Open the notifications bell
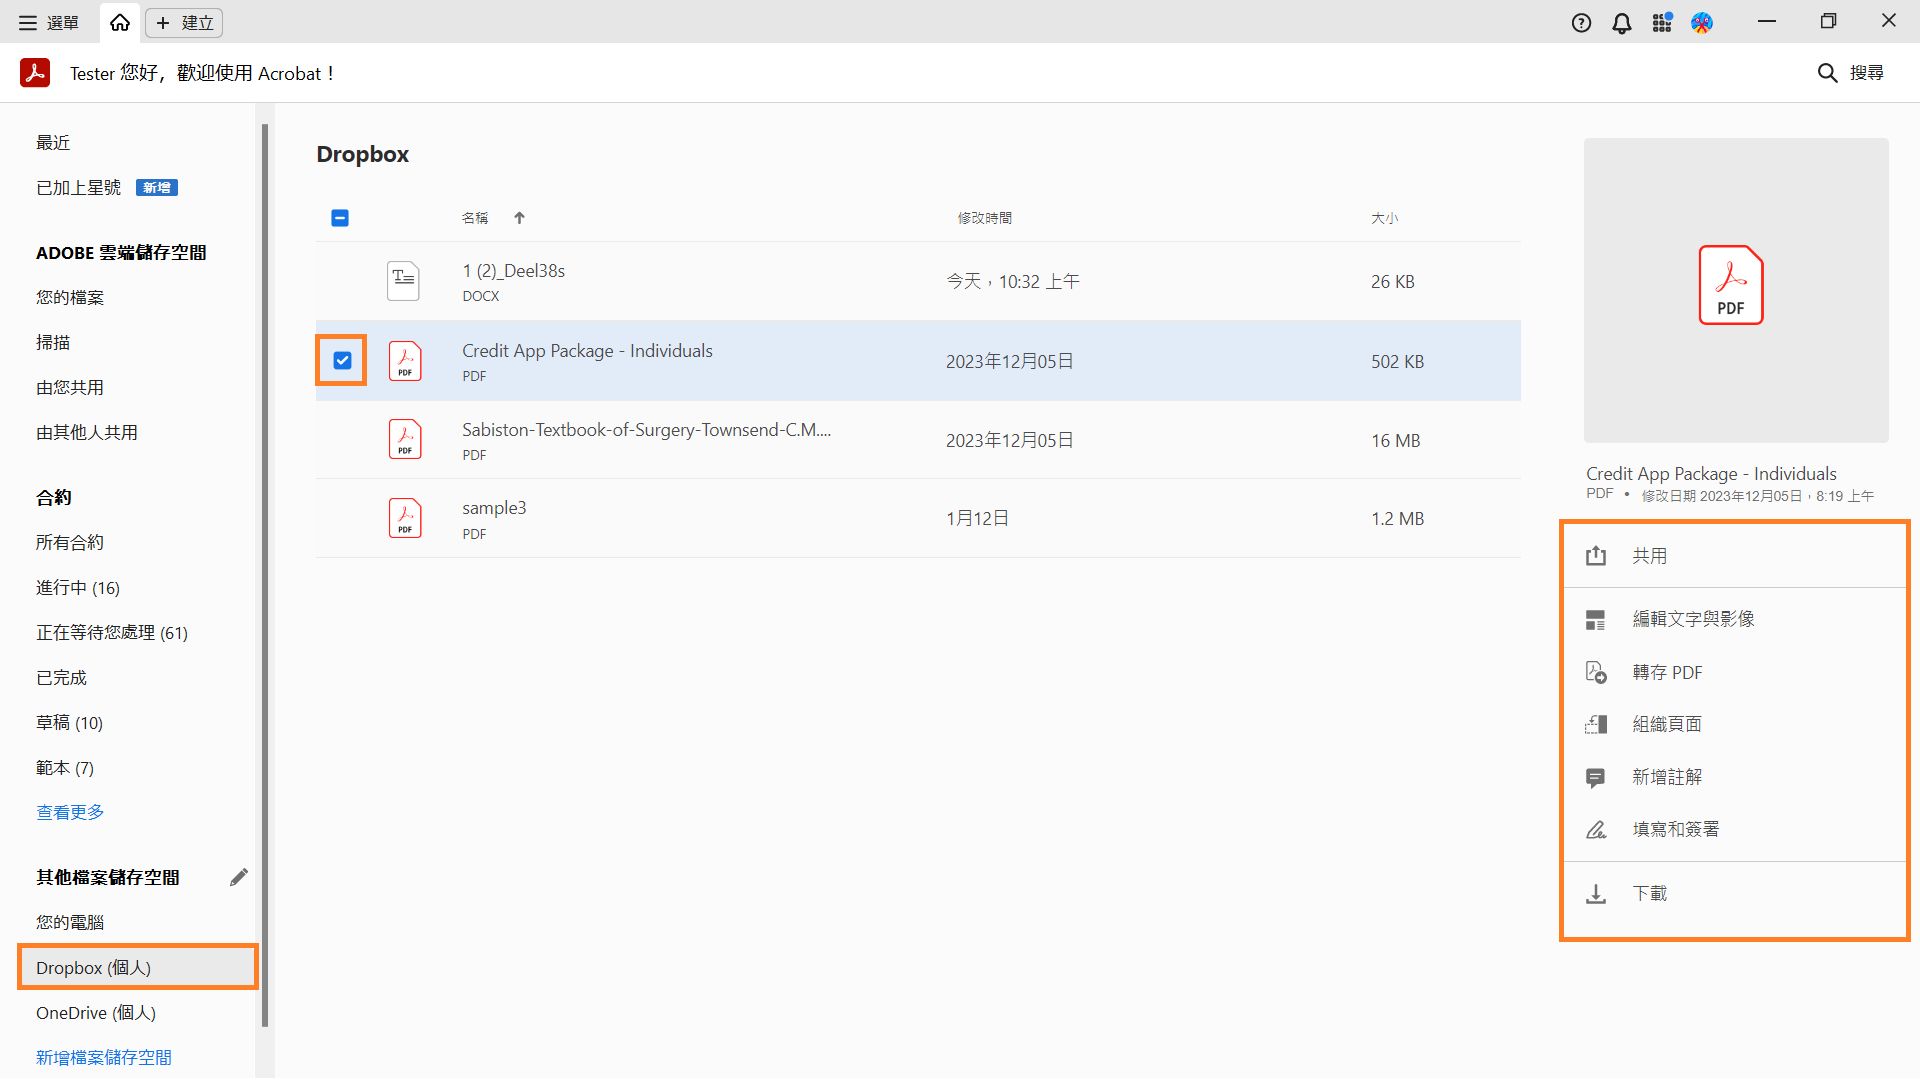The width and height of the screenshot is (1920, 1080). [1622, 23]
